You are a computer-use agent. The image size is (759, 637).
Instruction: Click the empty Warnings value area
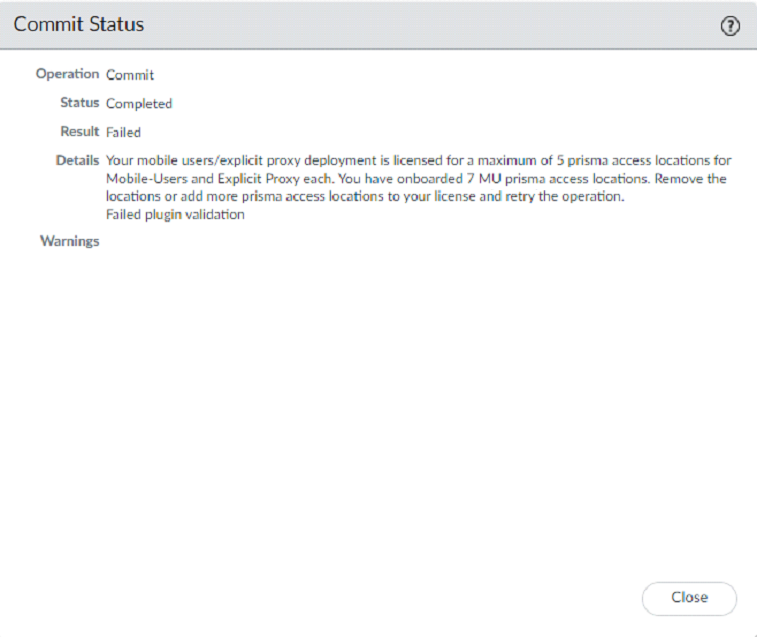click(x=300, y=242)
